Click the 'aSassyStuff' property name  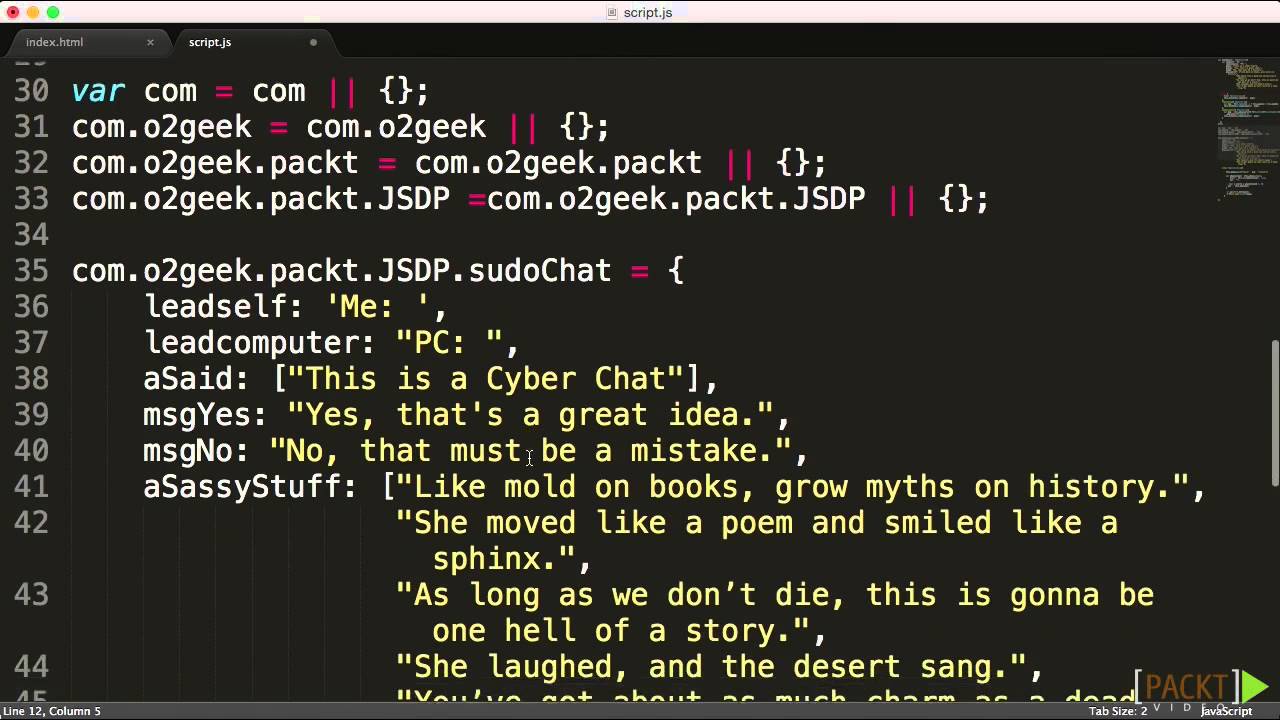tap(243, 487)
